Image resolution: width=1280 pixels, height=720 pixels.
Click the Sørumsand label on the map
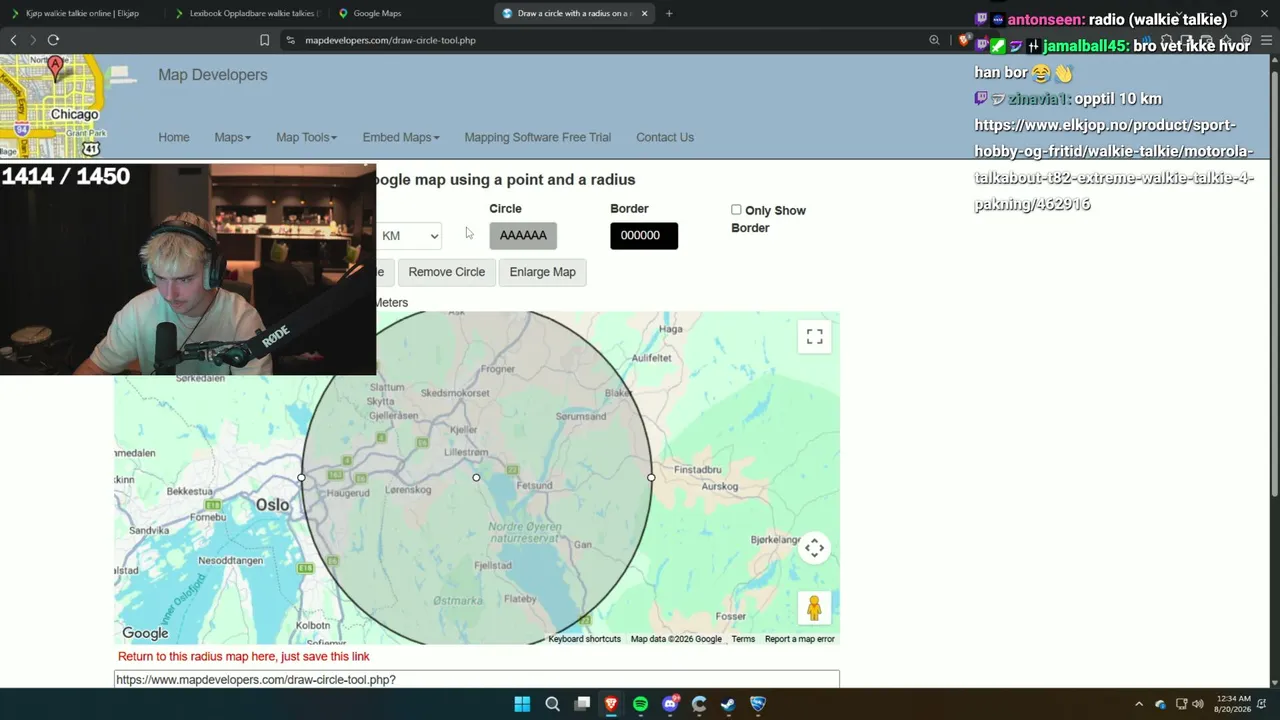coord(581,417)
